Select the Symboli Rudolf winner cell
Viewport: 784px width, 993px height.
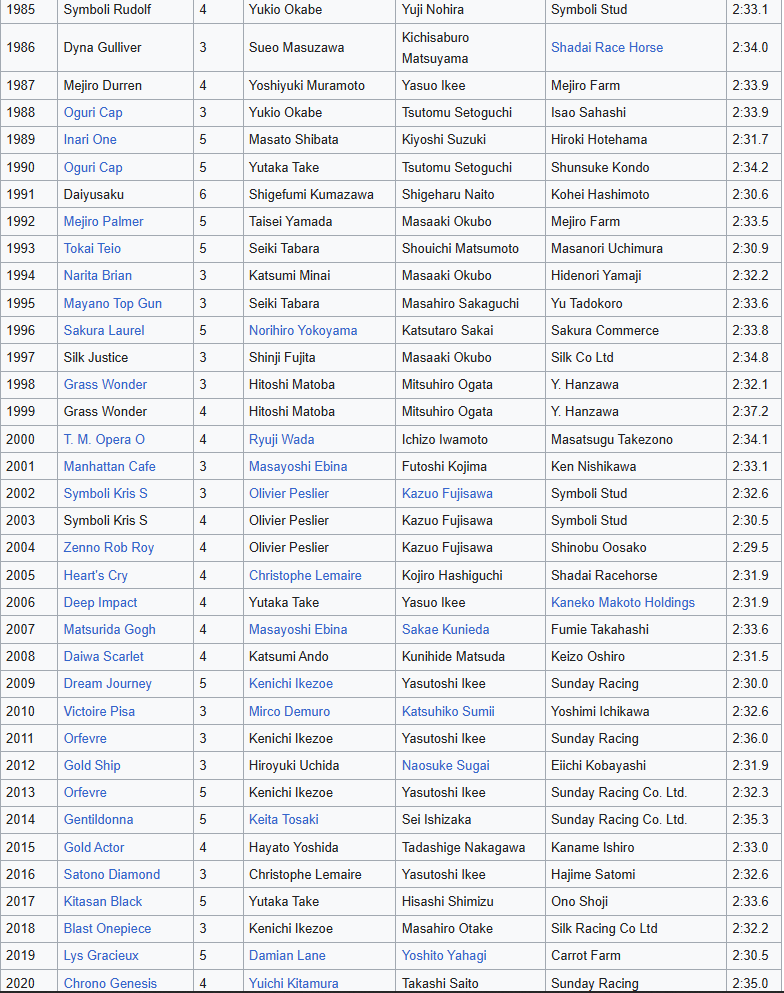point(125,9)
